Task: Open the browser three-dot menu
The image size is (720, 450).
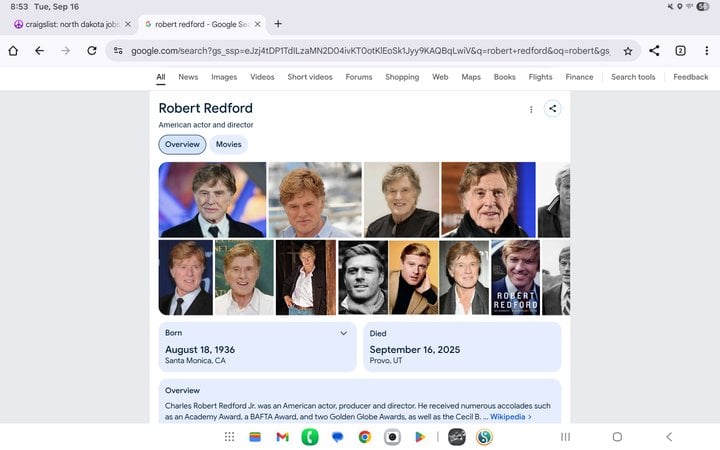Action: [705, 50]
